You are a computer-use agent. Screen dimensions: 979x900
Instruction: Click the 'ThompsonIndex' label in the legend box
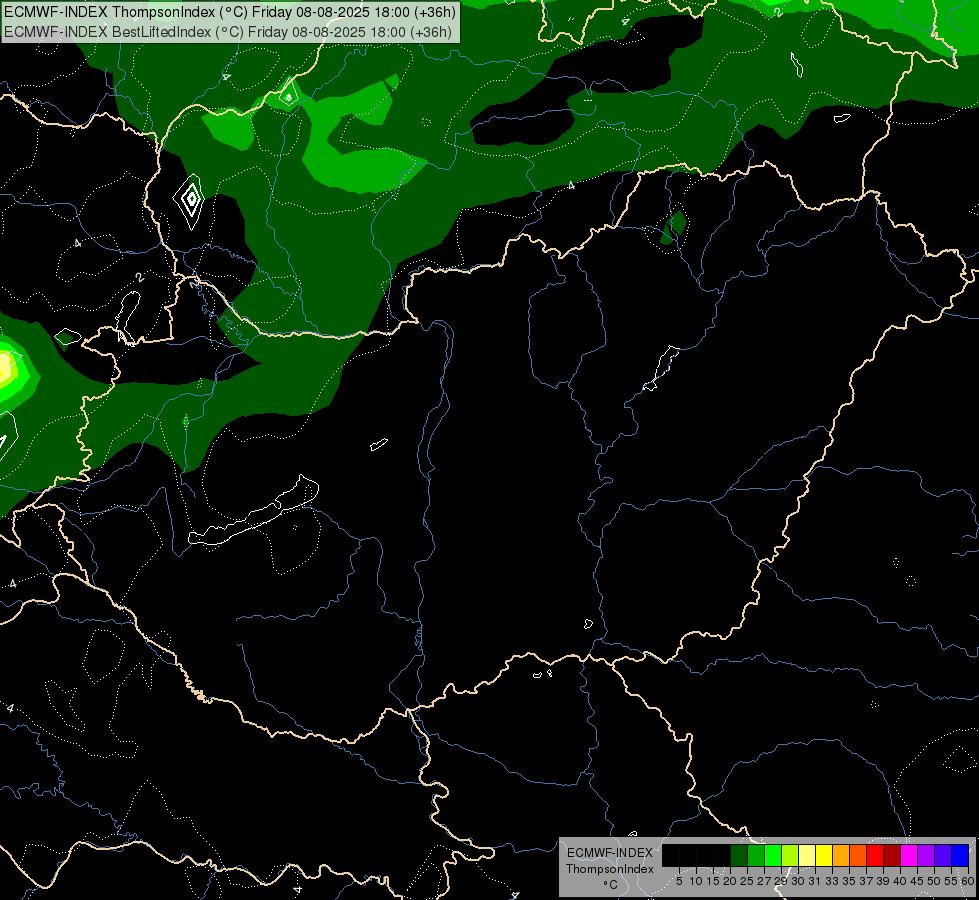pos(610,869)
